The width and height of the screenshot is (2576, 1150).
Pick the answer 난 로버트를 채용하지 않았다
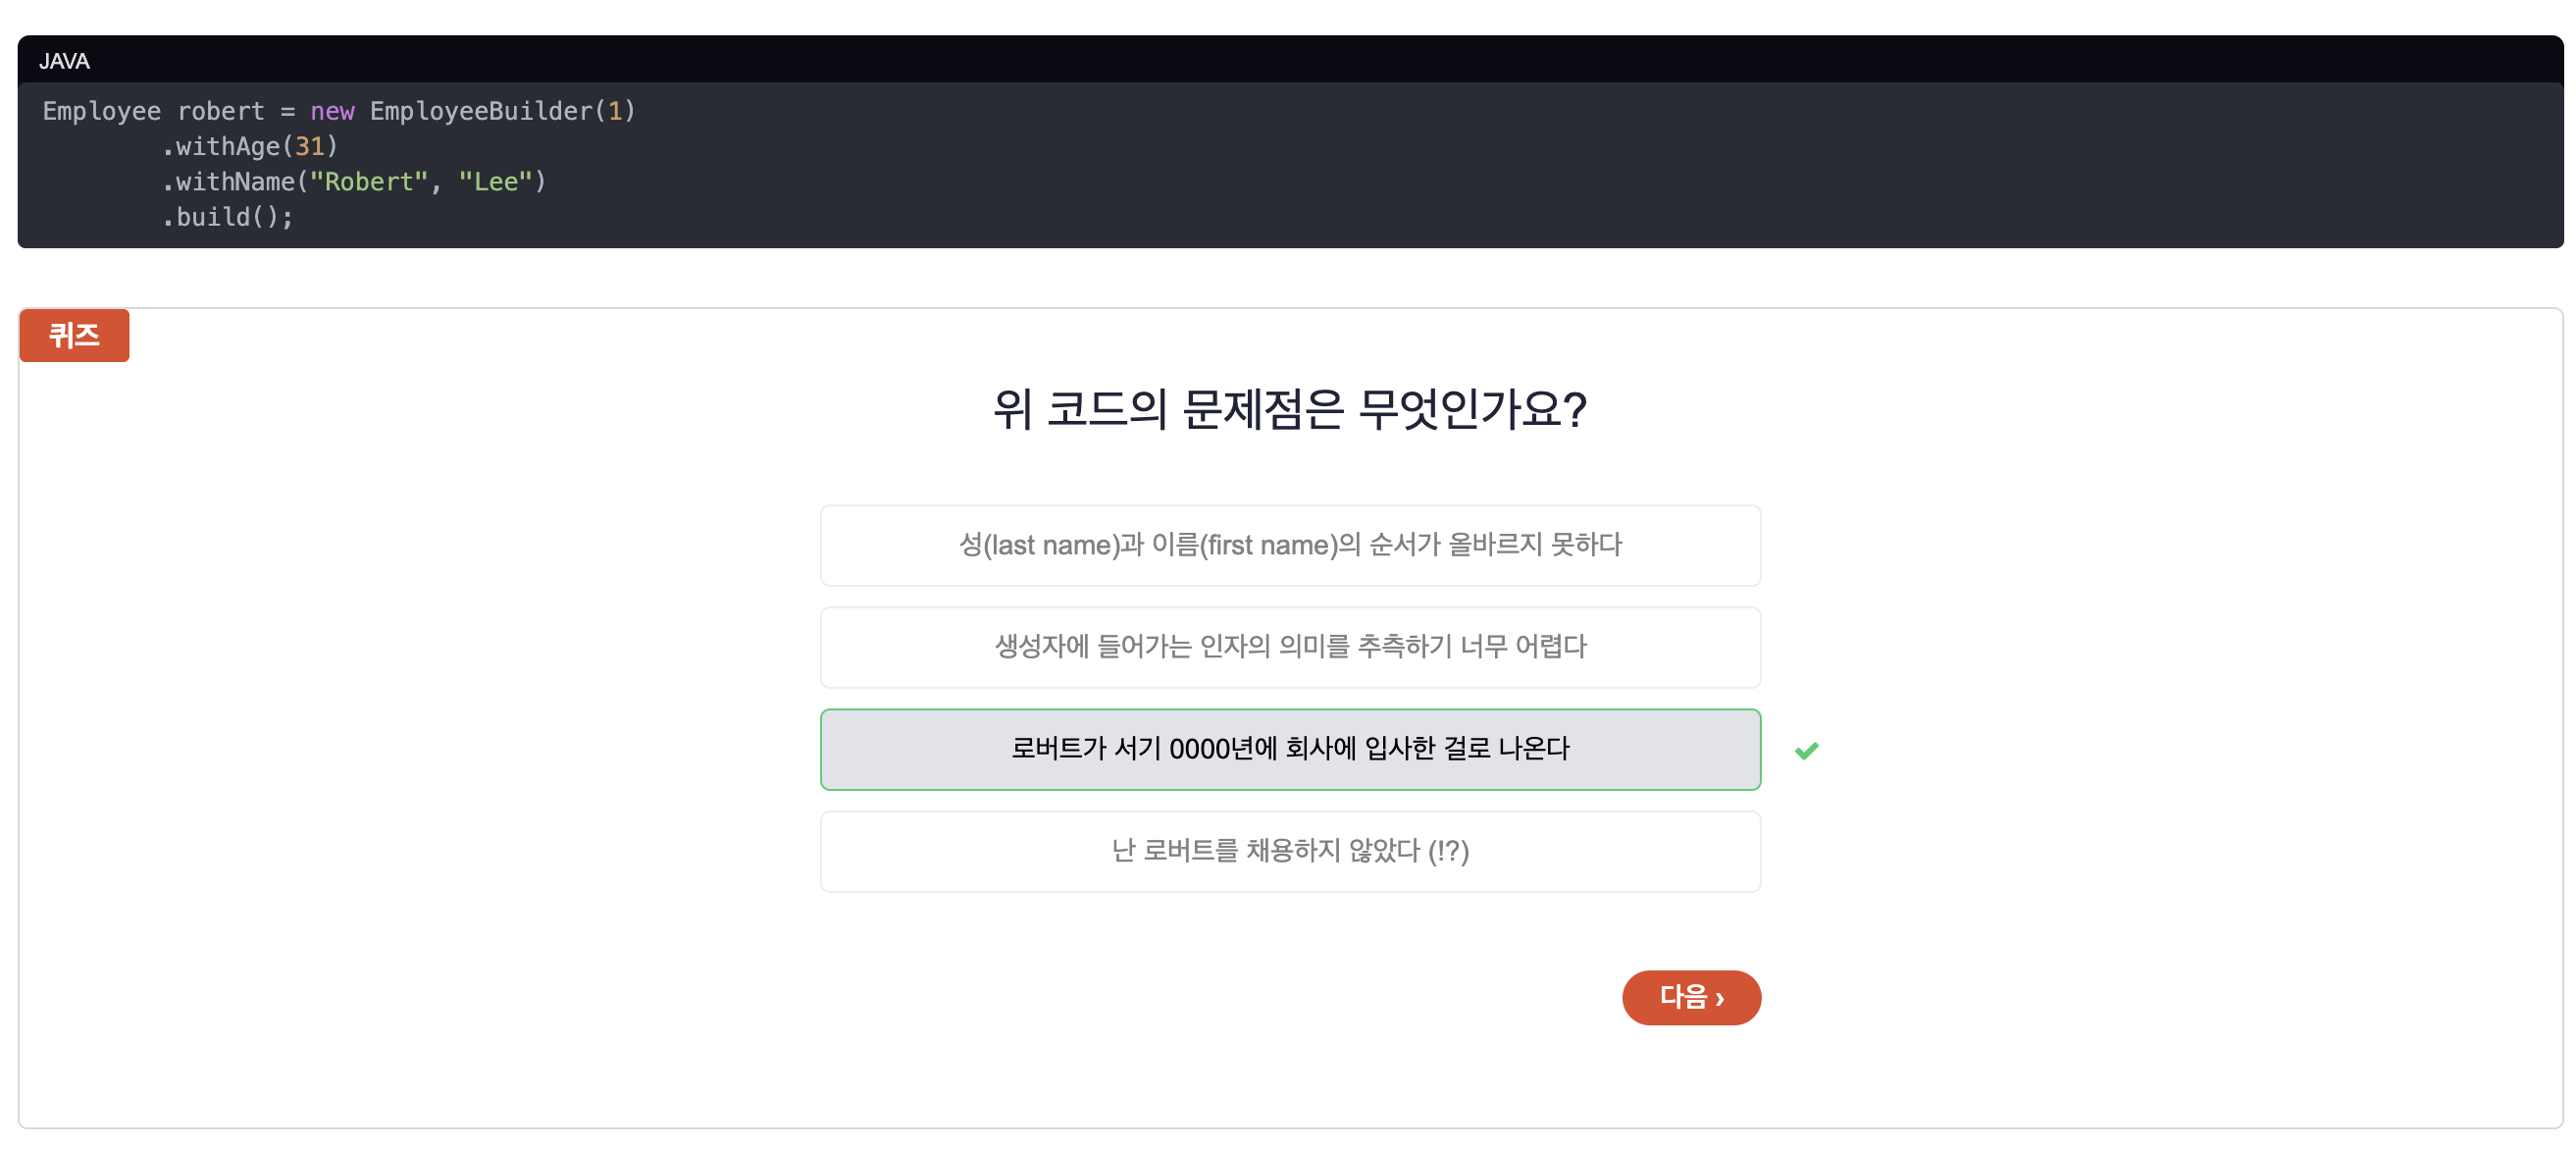(1290, 851)
